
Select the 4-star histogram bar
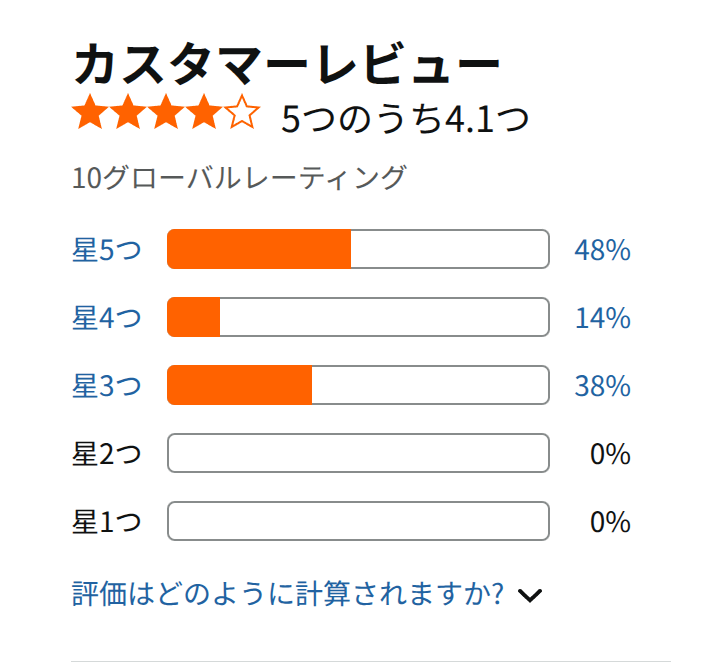coord(358,317)
